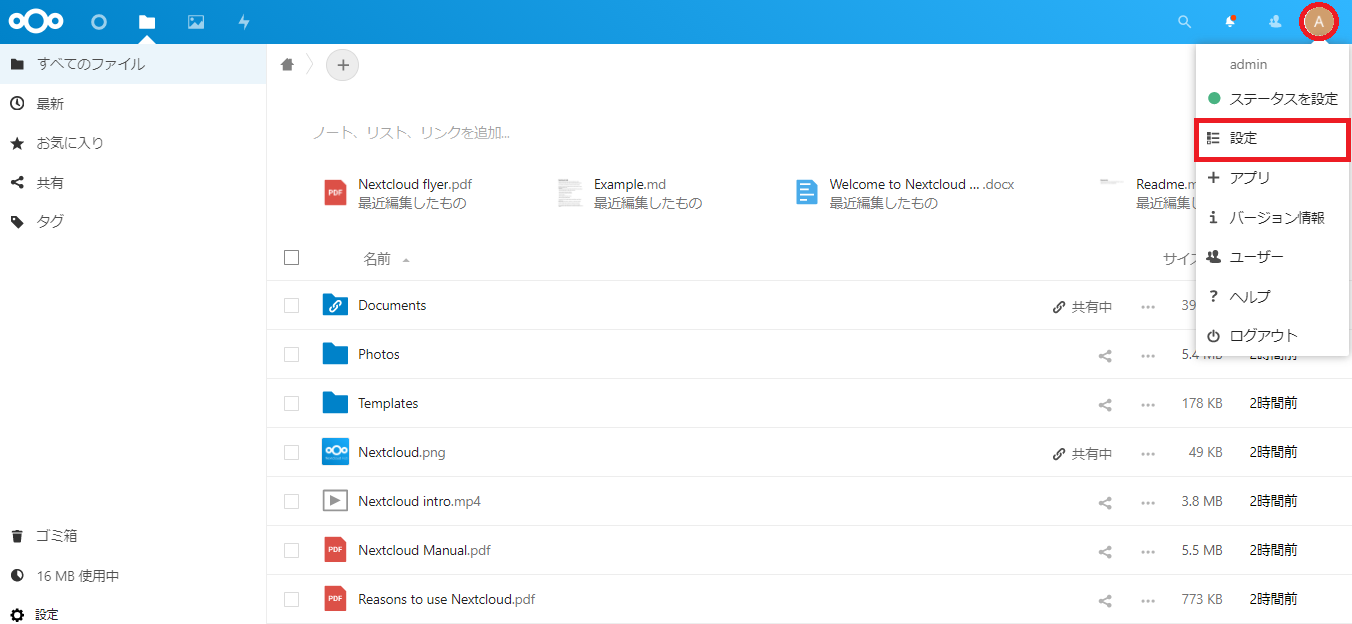Open the contacts menu icon
Viewport: 1352px width, 624px height.
pyautogui.click(x=1275, y=21)
